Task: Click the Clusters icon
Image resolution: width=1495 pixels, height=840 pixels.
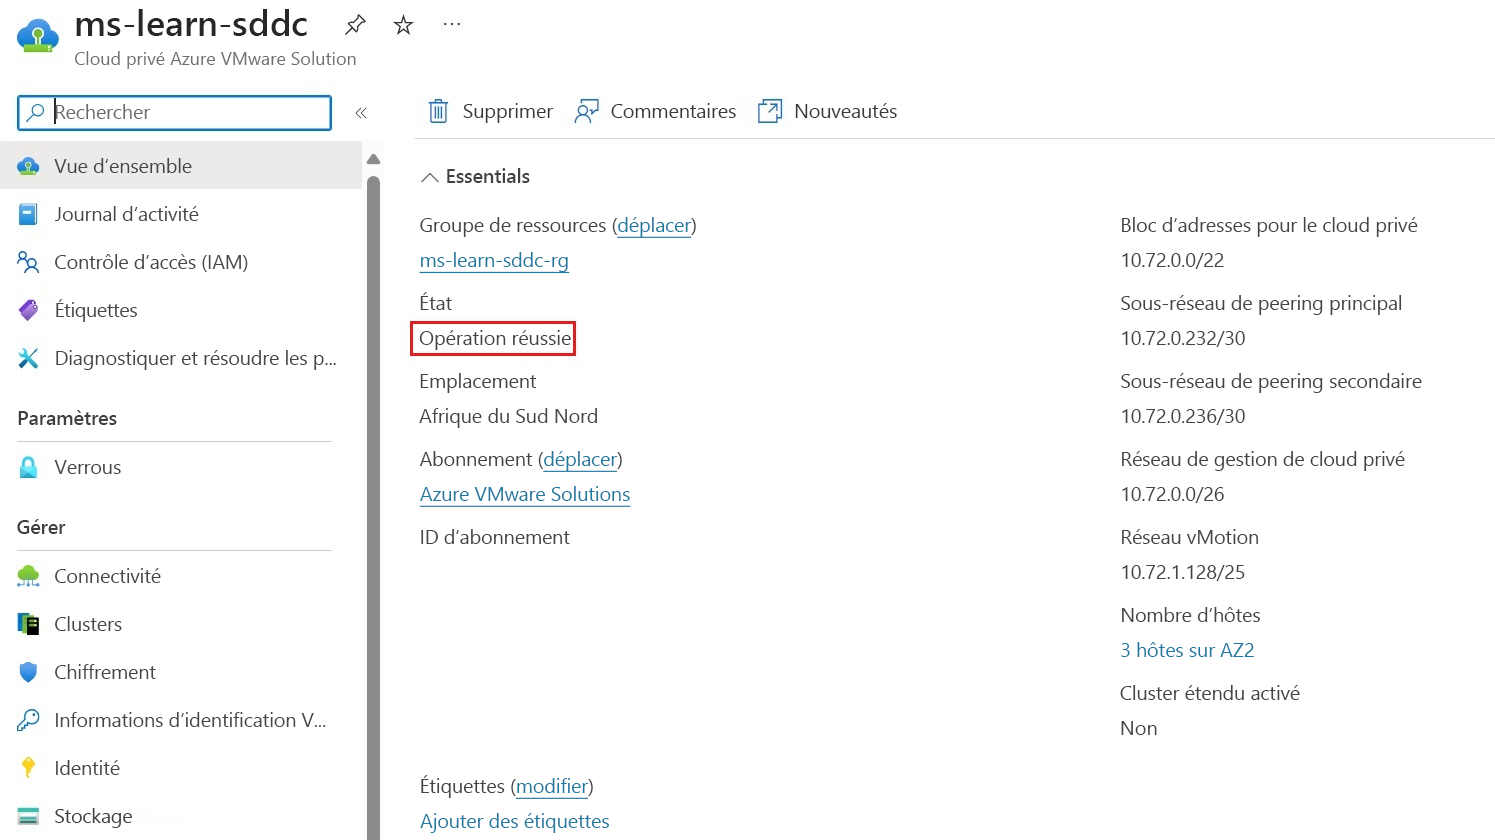Action: click(x=29, y=623)
